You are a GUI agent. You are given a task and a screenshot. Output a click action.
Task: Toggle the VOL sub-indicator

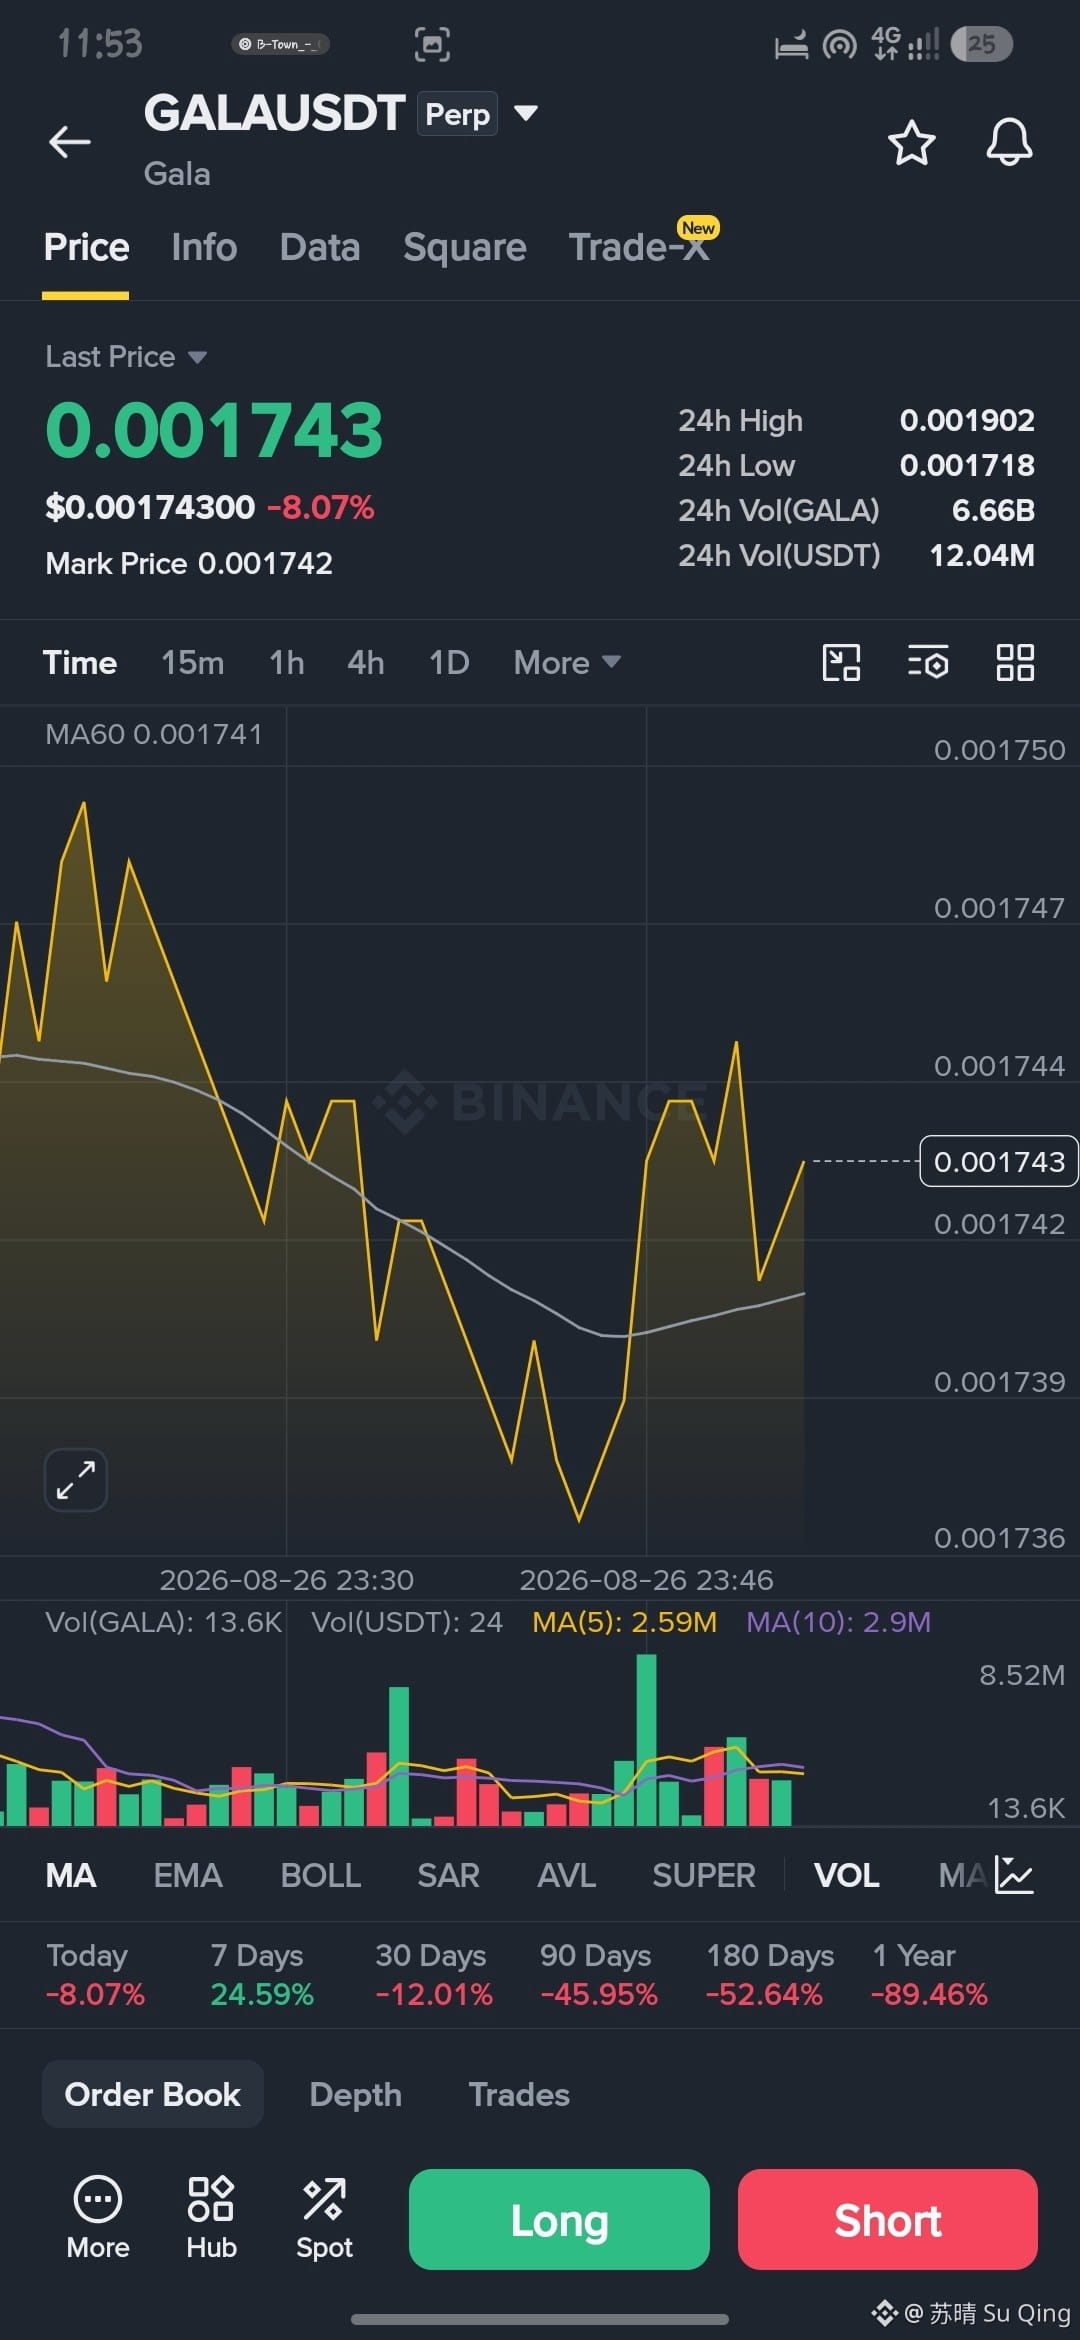click(x=847, y=1875)
